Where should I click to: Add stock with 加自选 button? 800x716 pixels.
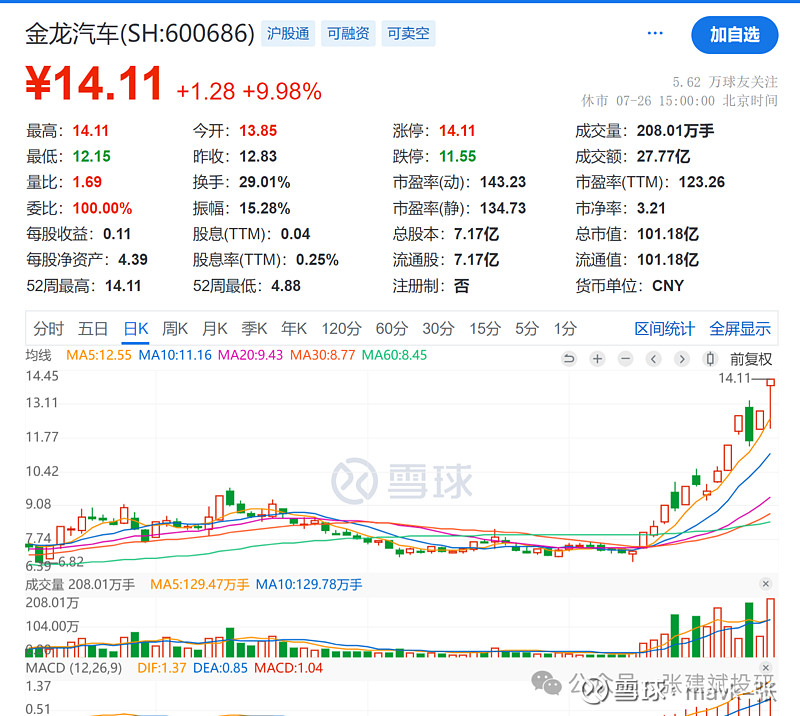click(735, 35)
